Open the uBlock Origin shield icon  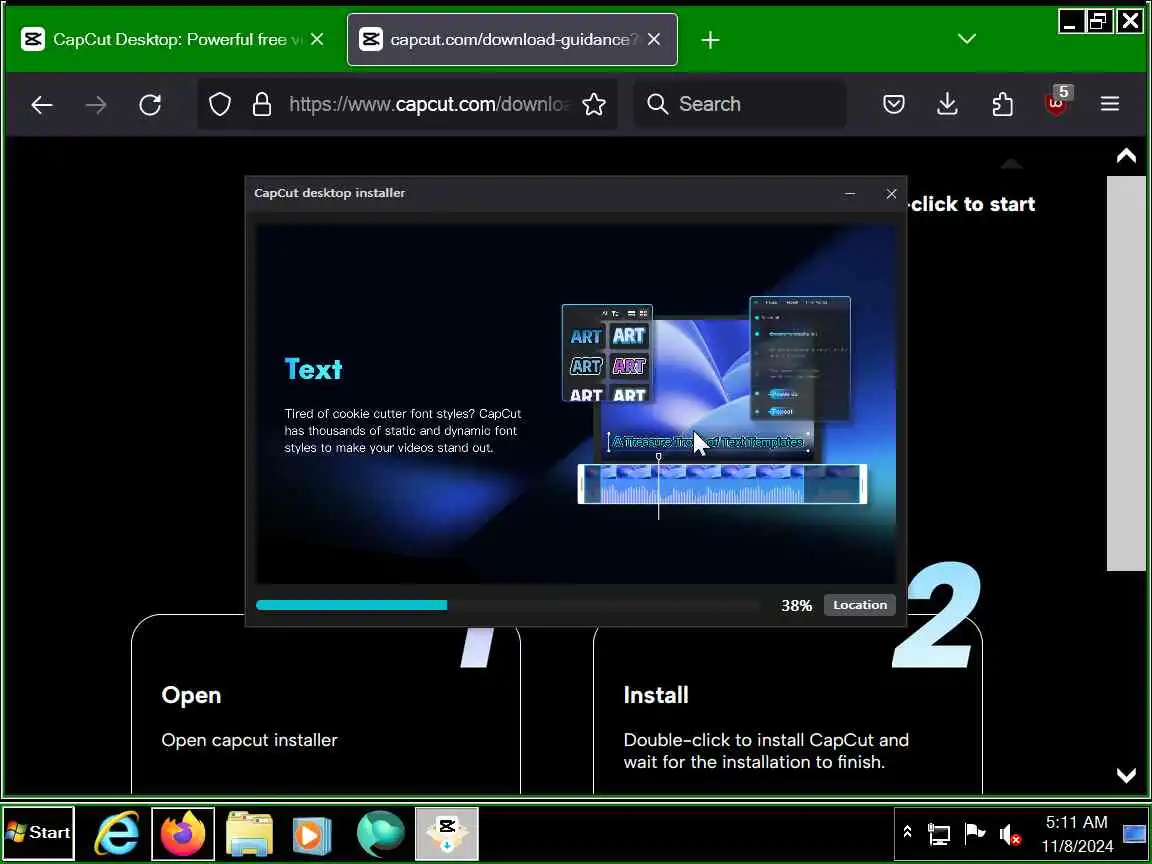(x=1056, y=104)
